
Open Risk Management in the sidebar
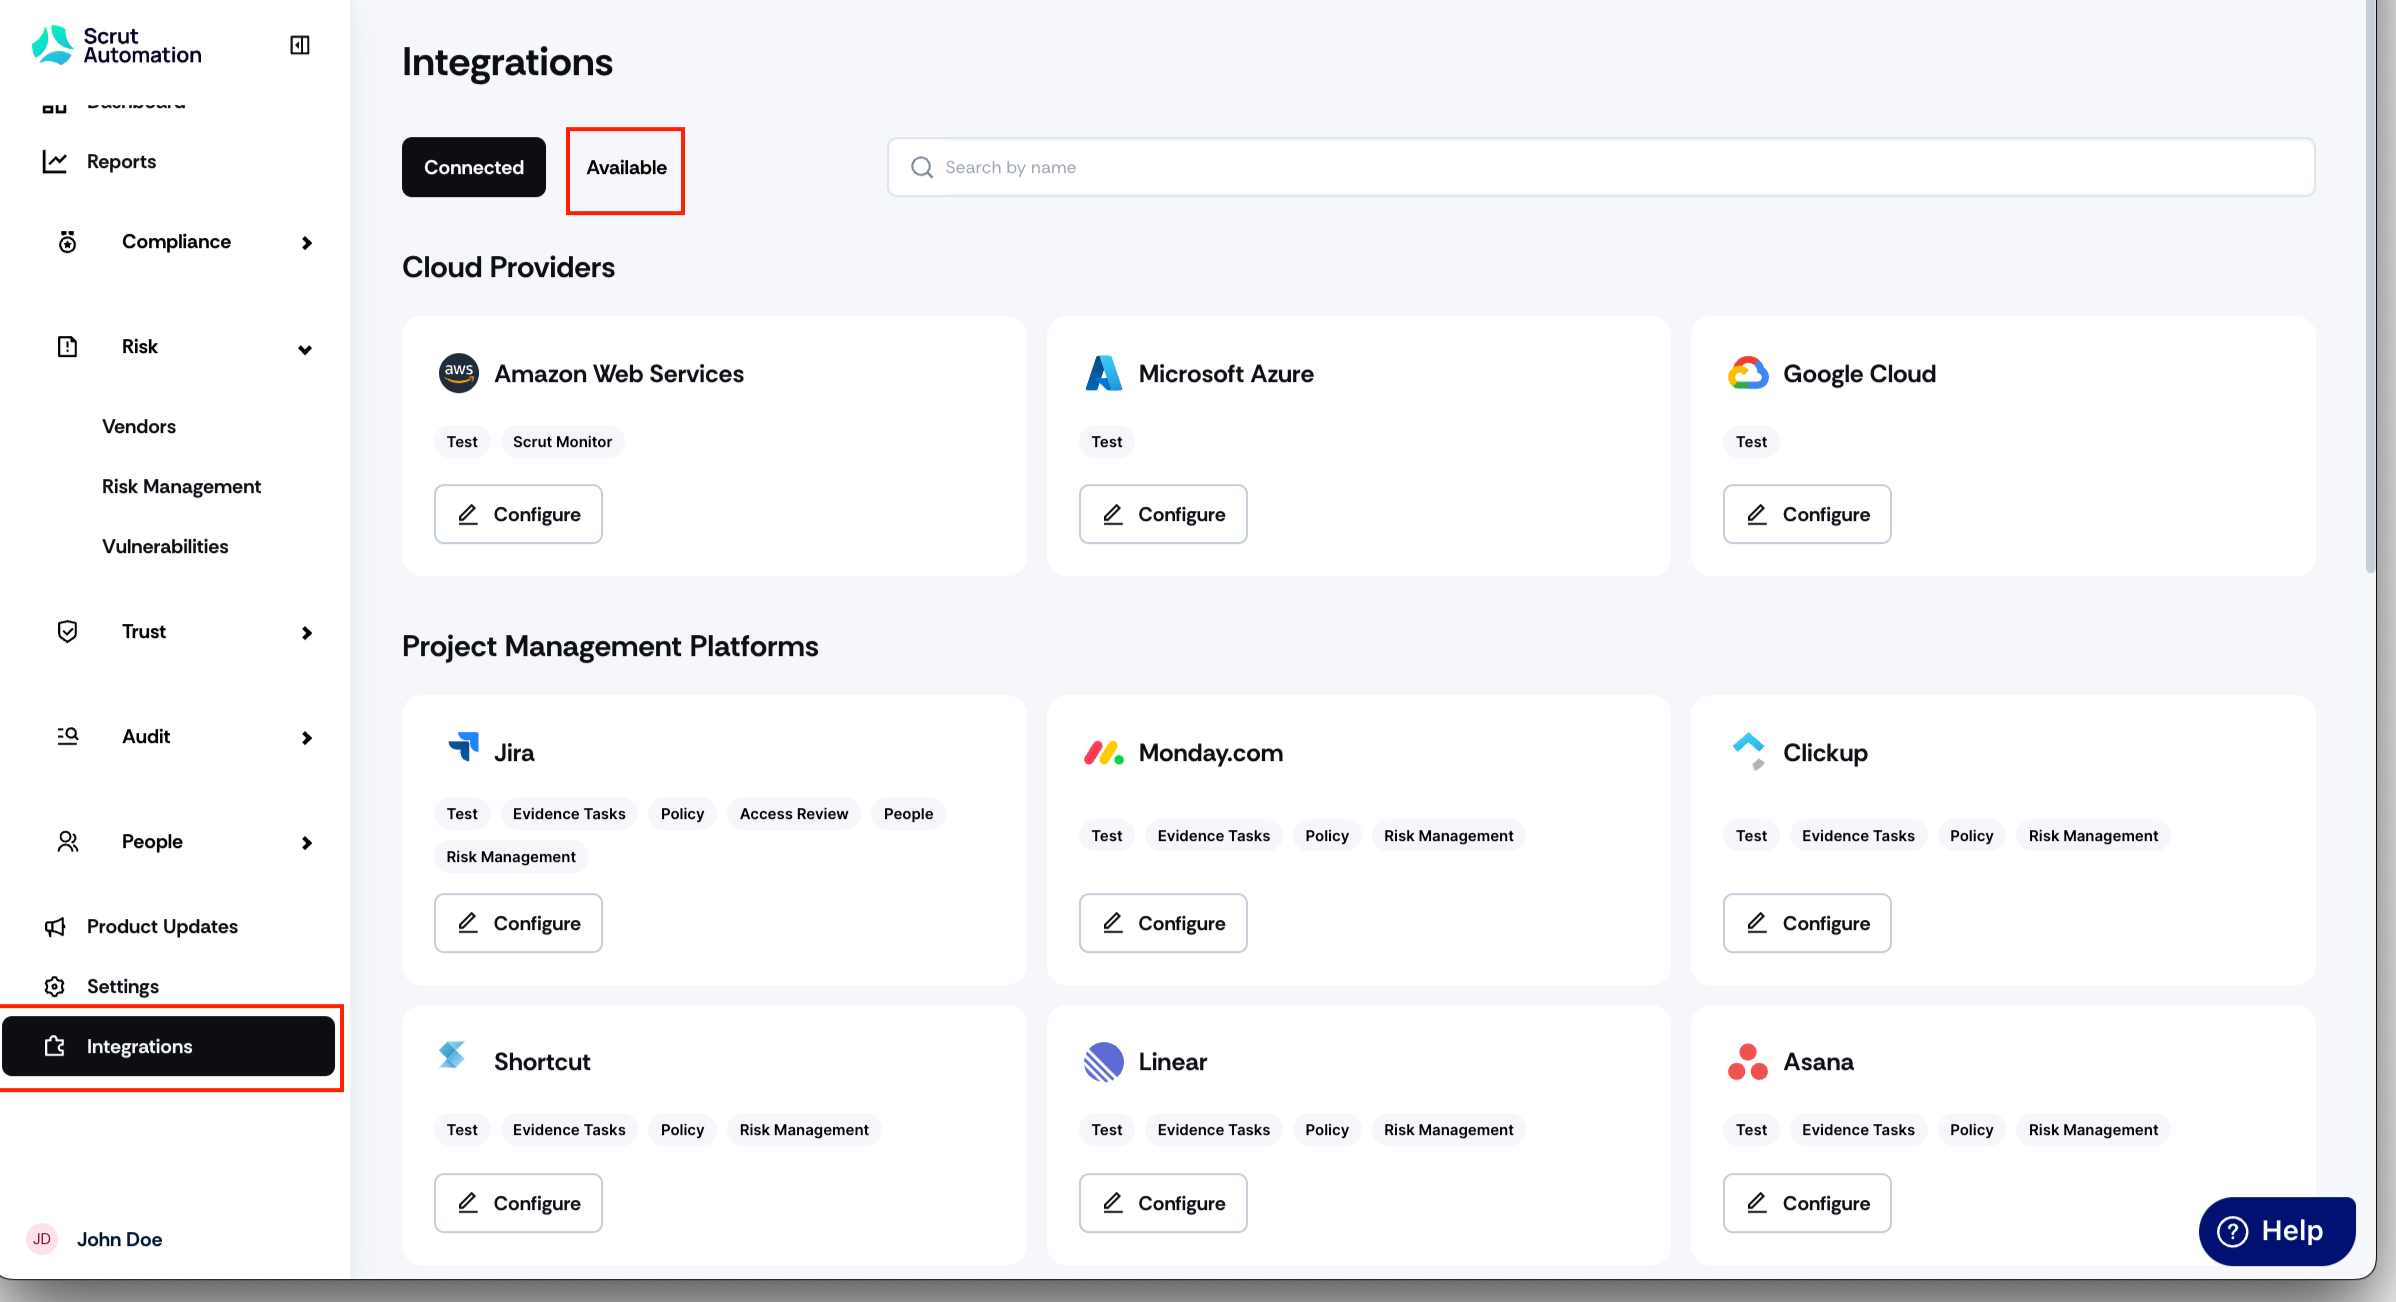point(181,486)
